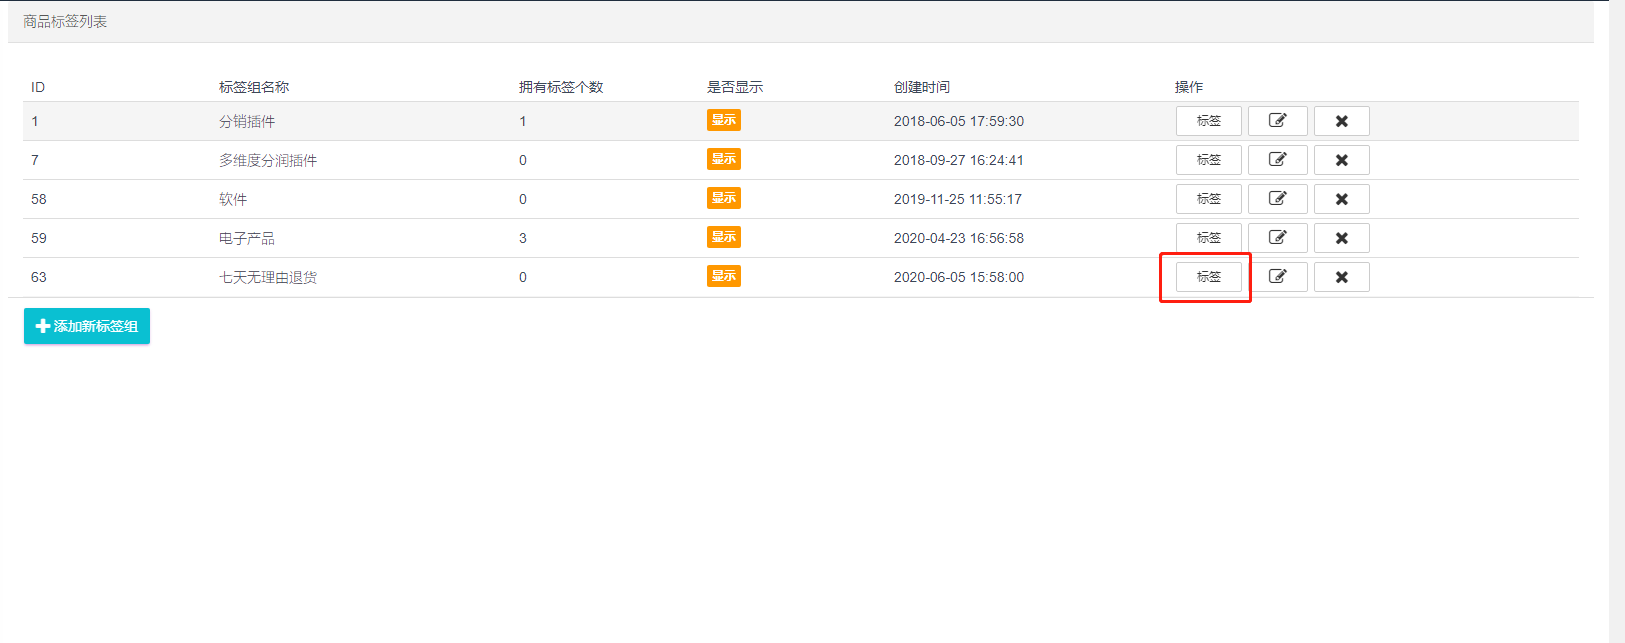Image resolution: width=1625 pixels, height=643 pixels.
Task: Click the 创建时间 column header
Action: pos(922,87)
